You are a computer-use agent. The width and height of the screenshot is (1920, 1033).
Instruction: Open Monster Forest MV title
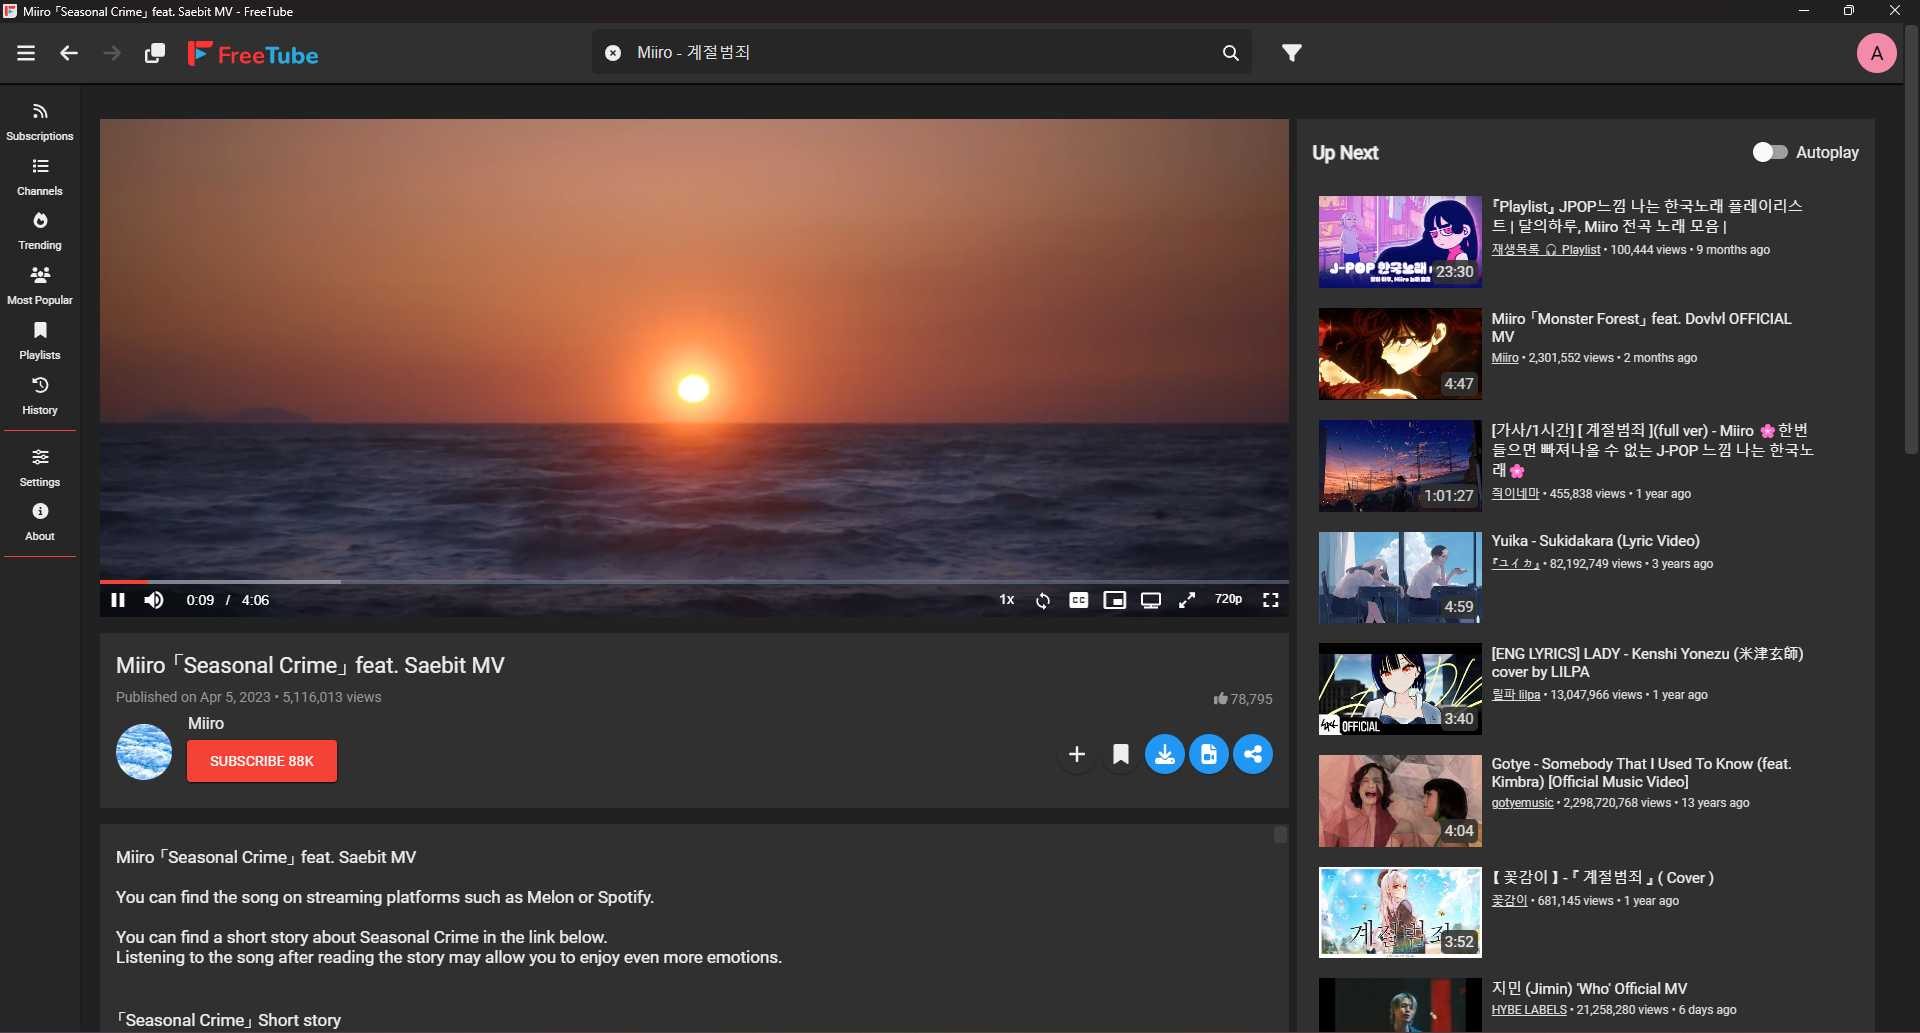pyautogui.click(x=1641, y=328)
